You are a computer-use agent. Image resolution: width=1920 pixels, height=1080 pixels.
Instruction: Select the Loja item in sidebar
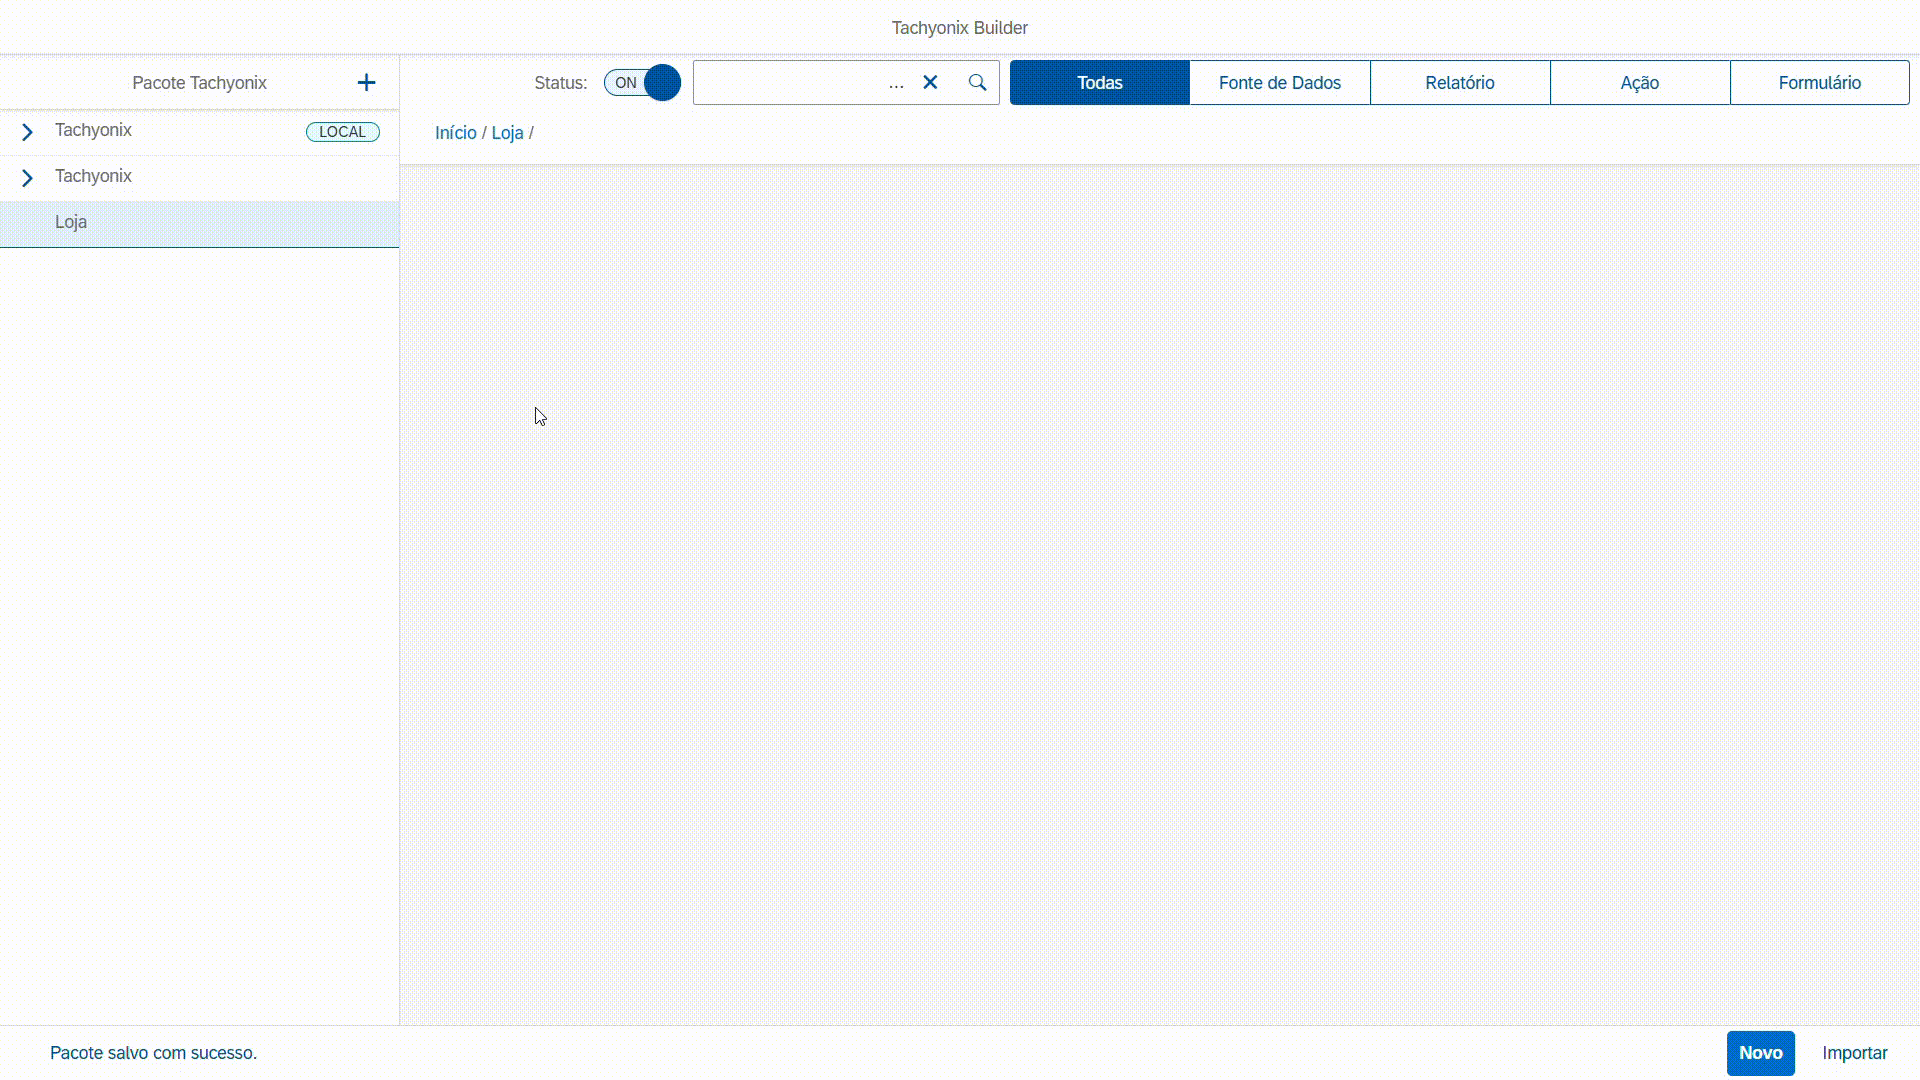click(x=71, y=222)
